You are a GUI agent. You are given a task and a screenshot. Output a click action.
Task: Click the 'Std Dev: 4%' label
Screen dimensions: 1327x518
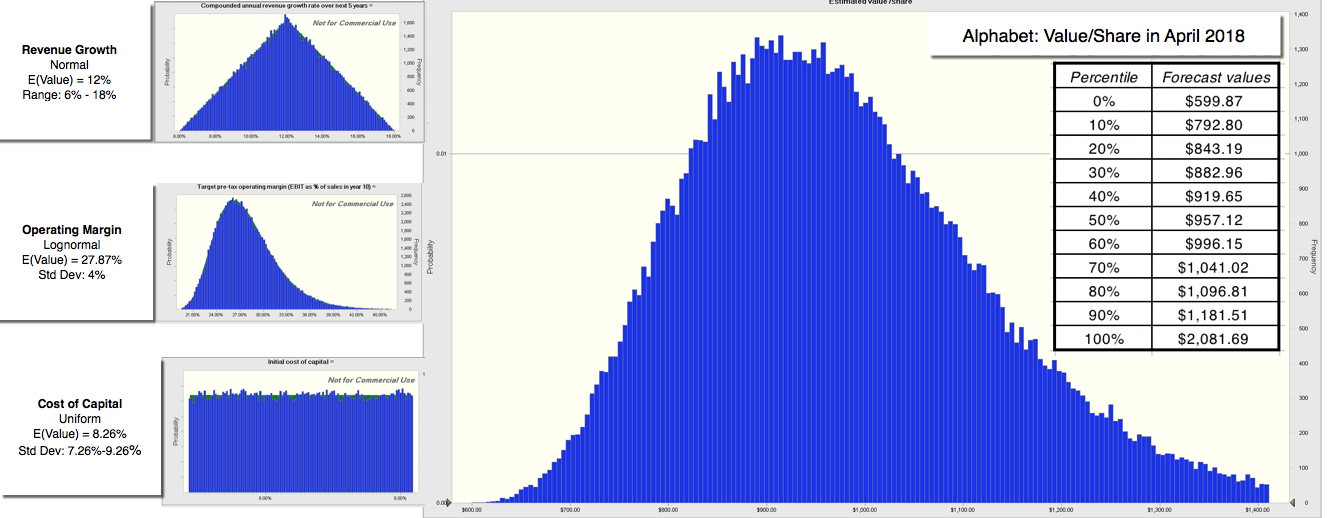tap(70, 275)
